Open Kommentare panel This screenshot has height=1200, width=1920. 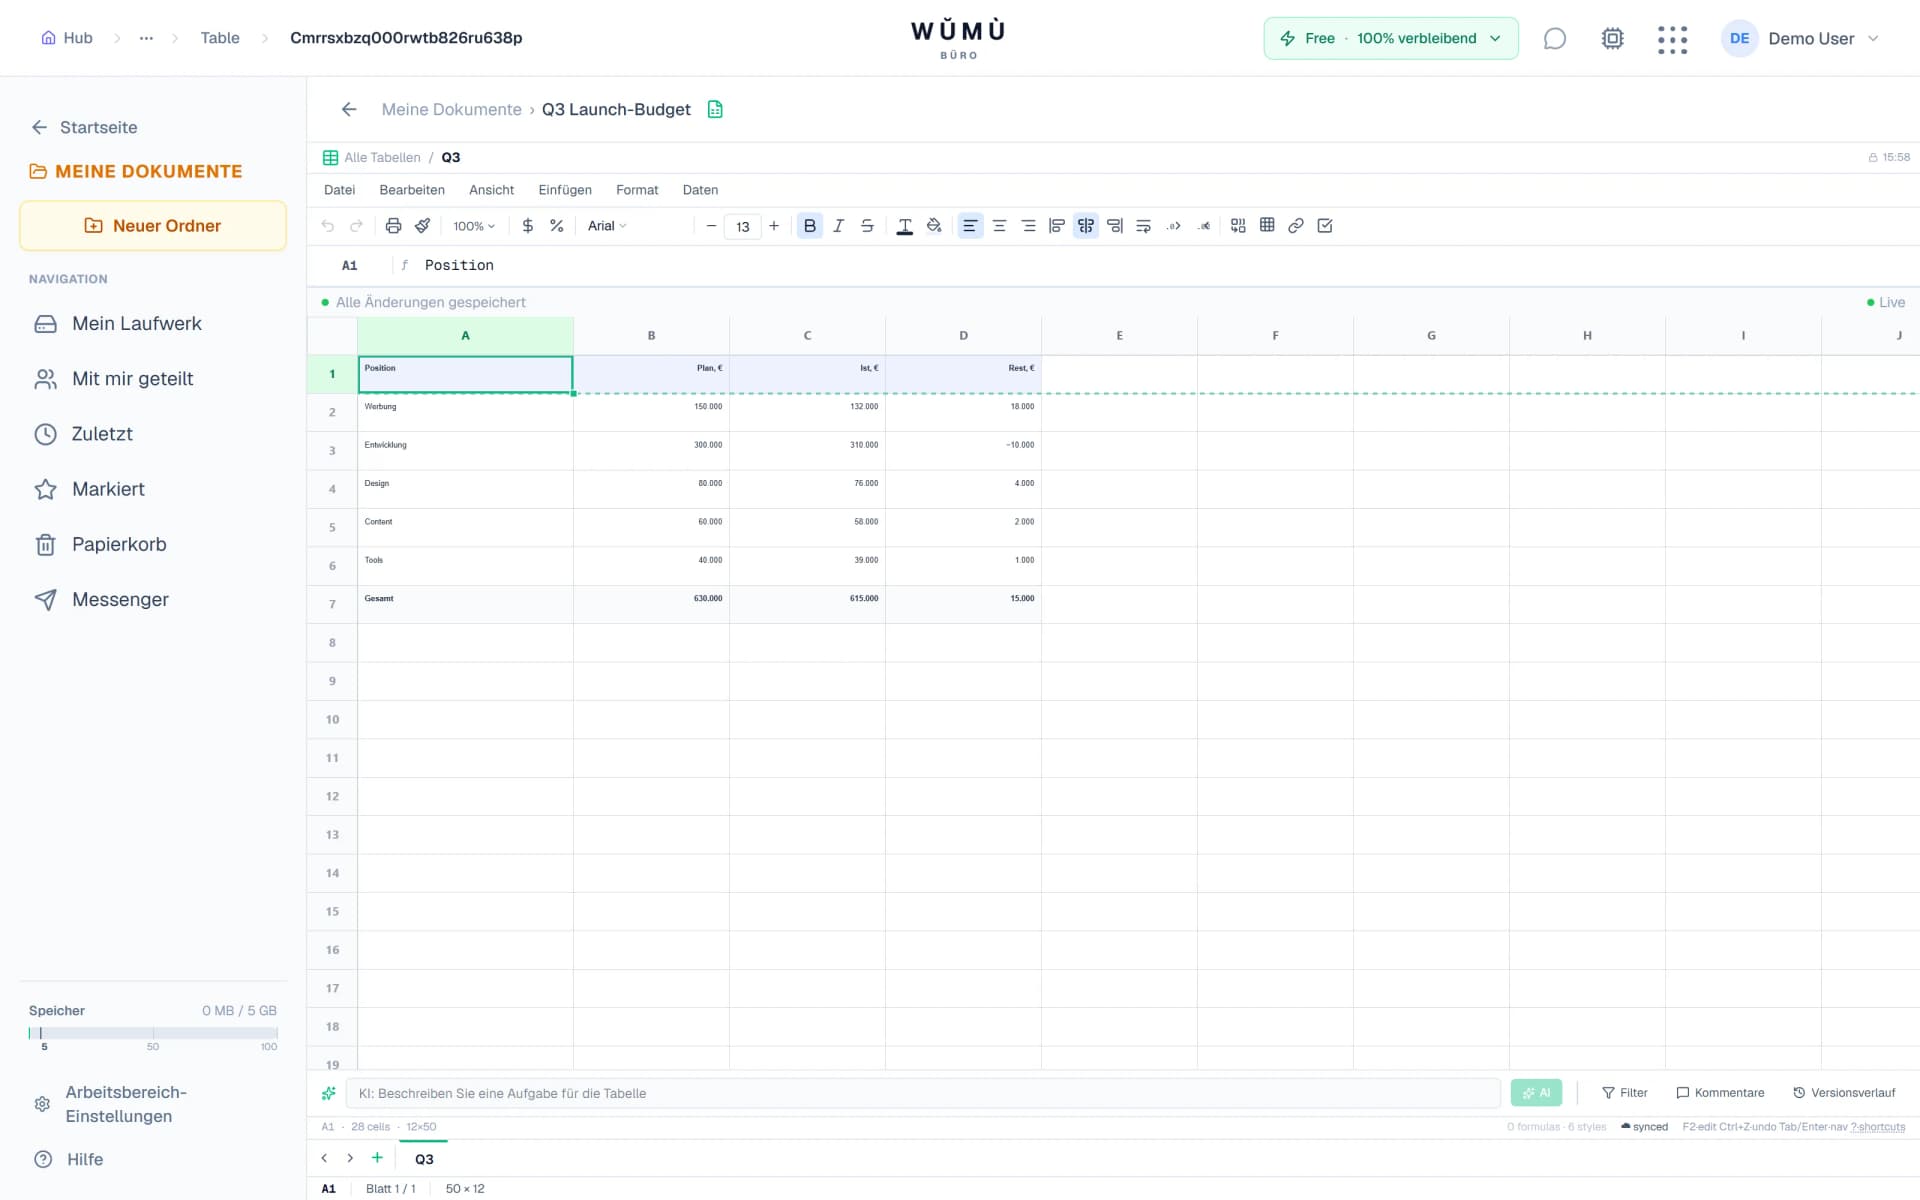[1720, 1093]
